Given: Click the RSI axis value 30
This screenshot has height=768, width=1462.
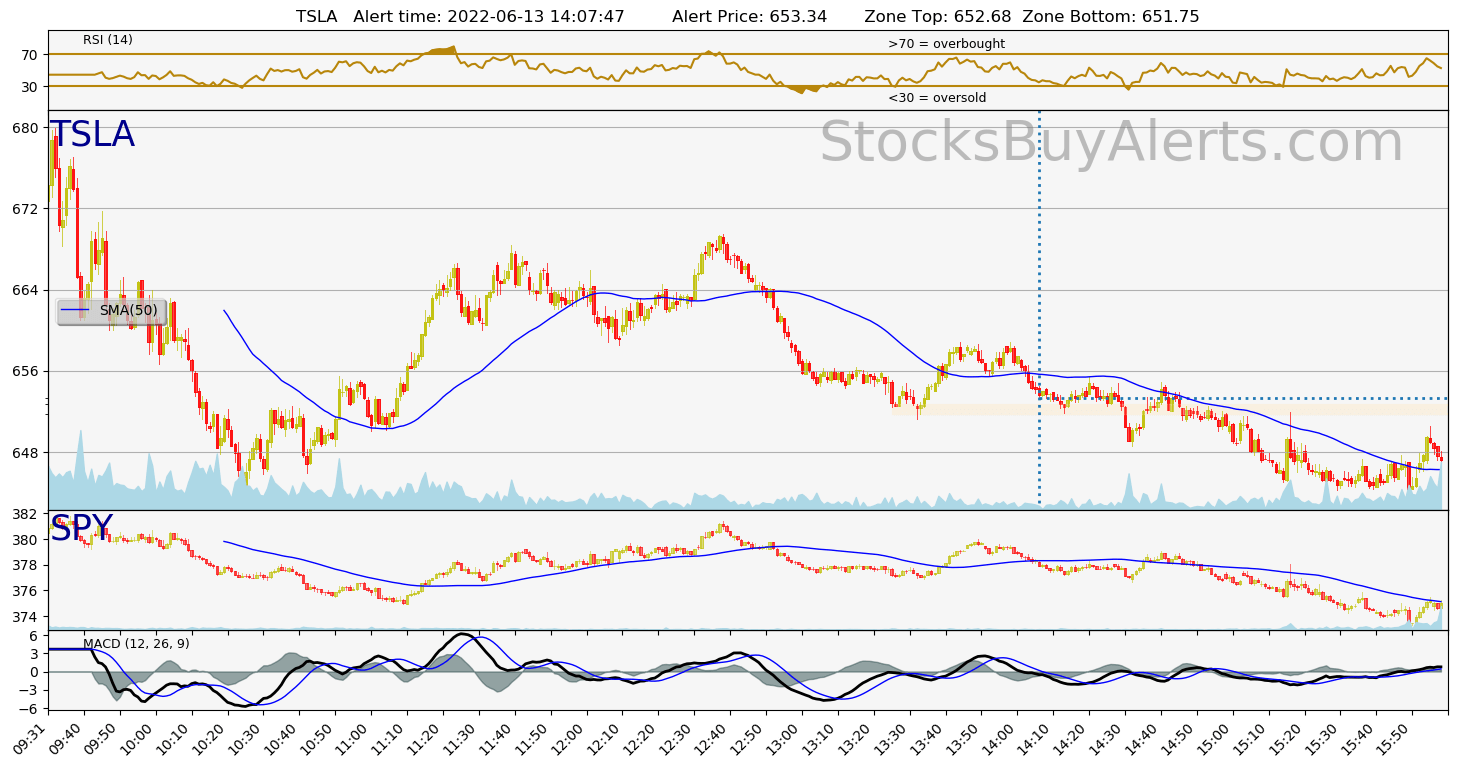Looking at the screenshot, I should (x=28, y=87).
